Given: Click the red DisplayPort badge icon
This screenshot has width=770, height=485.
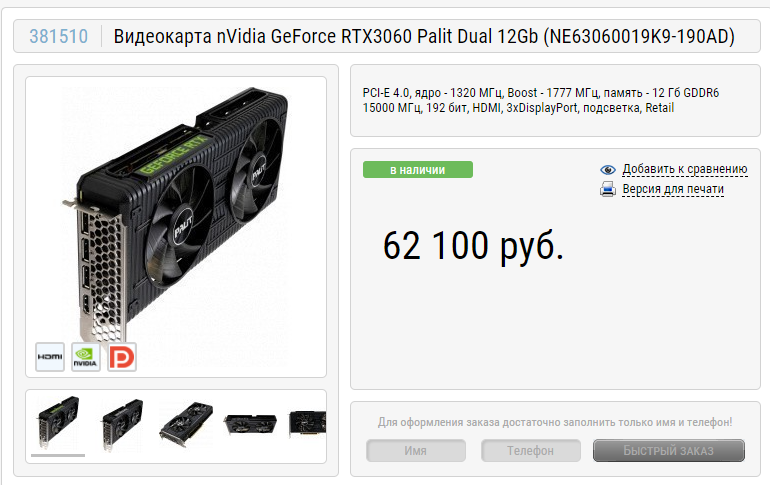Looking at the screenshot, I should tap(122, 357).
